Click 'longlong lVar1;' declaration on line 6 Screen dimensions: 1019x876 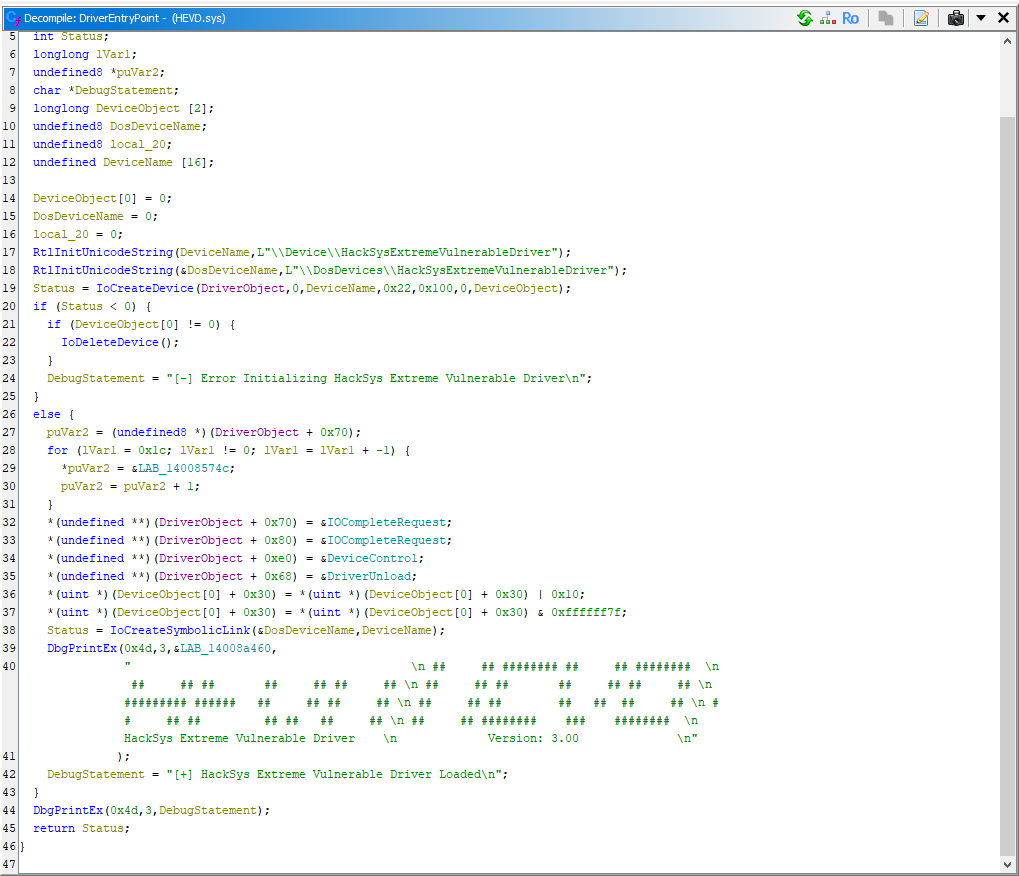pyautogui.click(x=85, y=55)
